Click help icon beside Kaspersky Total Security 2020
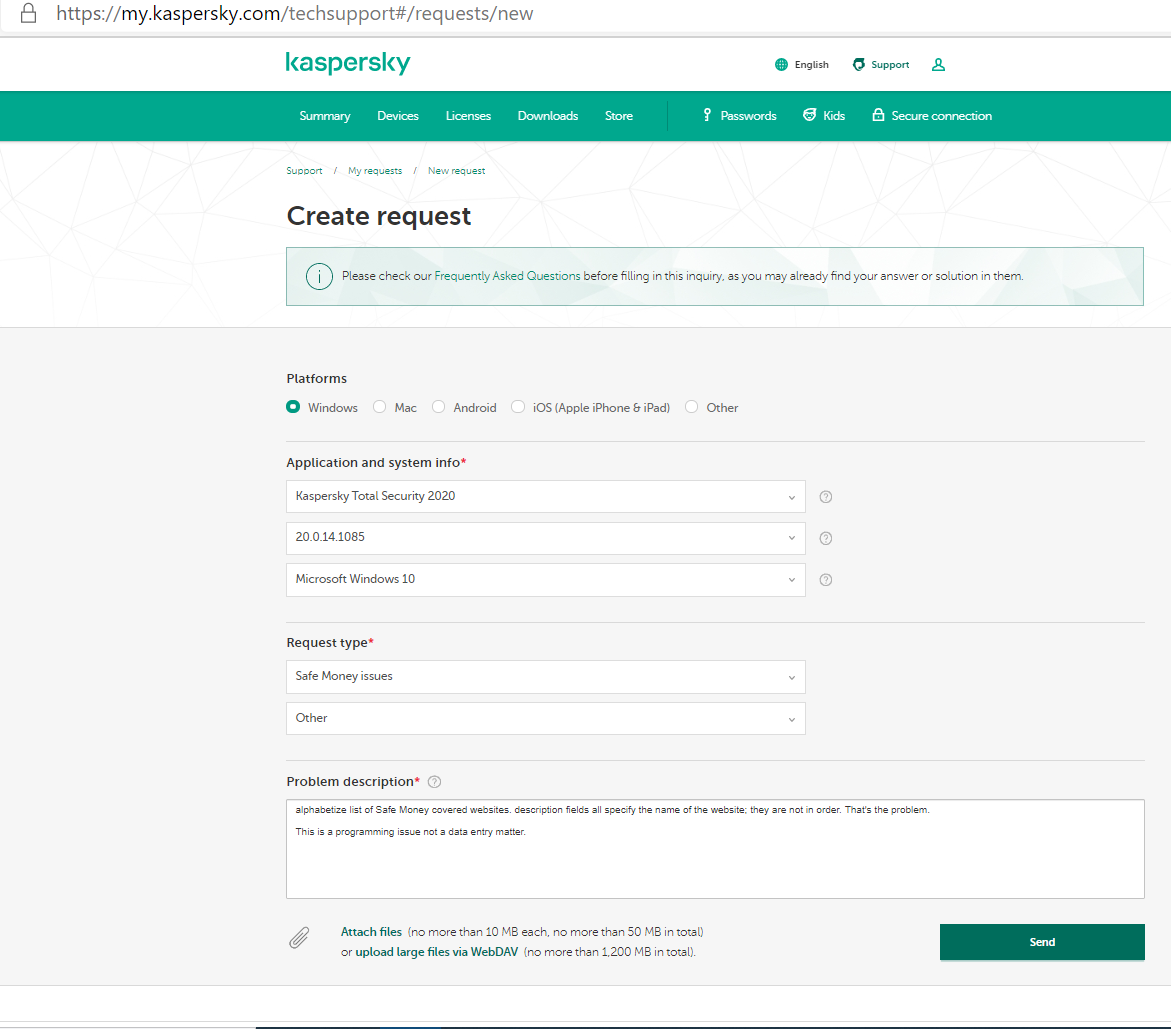This screenshot has width=1171, height=1029. point(826,497)
